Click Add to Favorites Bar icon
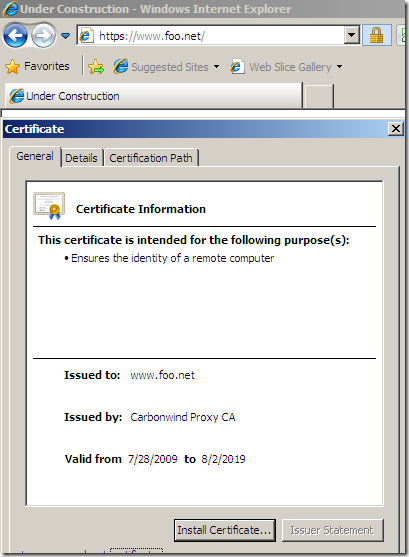The width and height of the screenshot is (409, 557). pyautogui.click(x=96, y=67)
